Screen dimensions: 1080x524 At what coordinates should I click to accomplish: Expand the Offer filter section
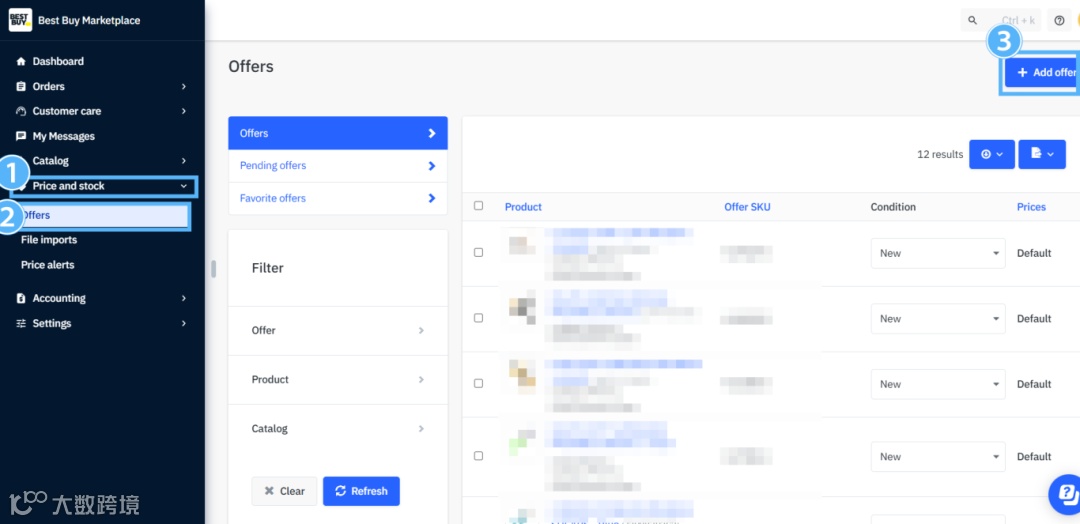pyautogui.click(x=338, y=331)
